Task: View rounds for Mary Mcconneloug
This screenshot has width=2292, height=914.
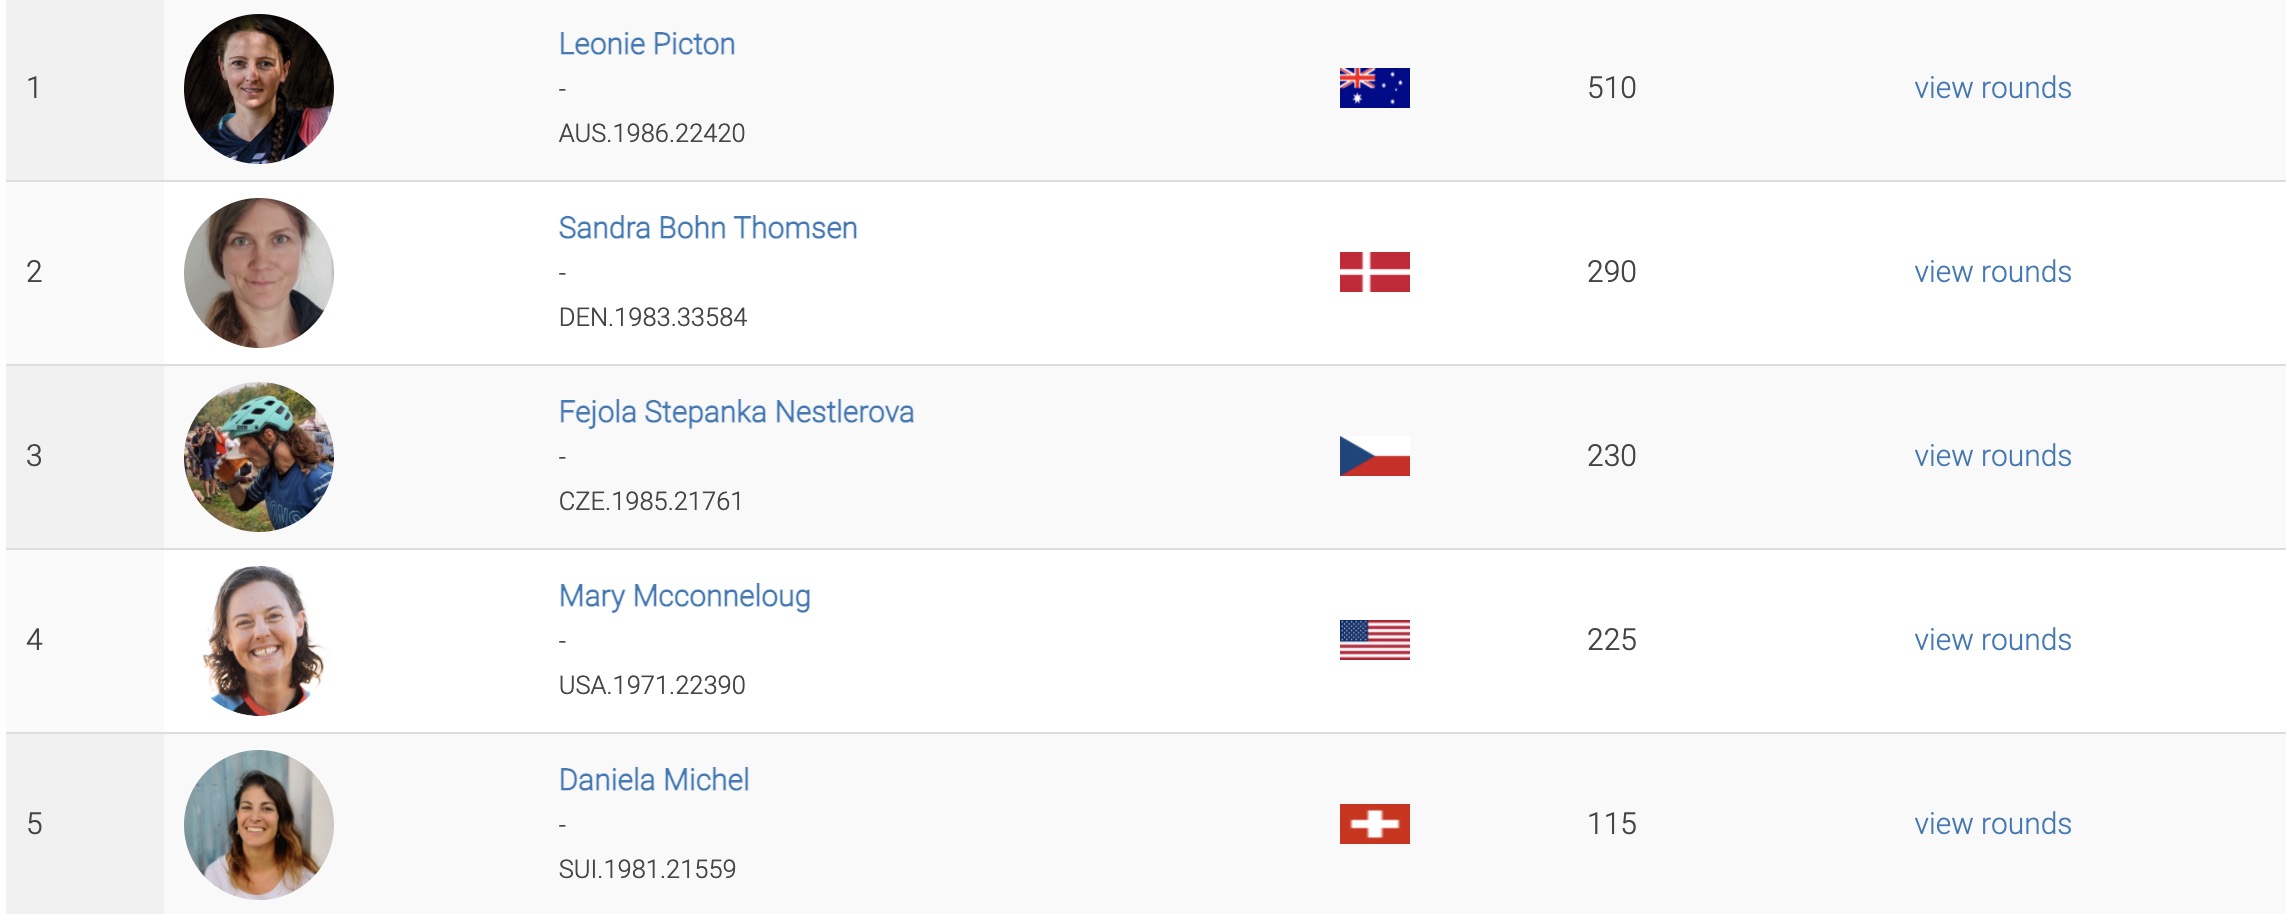Action: tap(1992, 640)
